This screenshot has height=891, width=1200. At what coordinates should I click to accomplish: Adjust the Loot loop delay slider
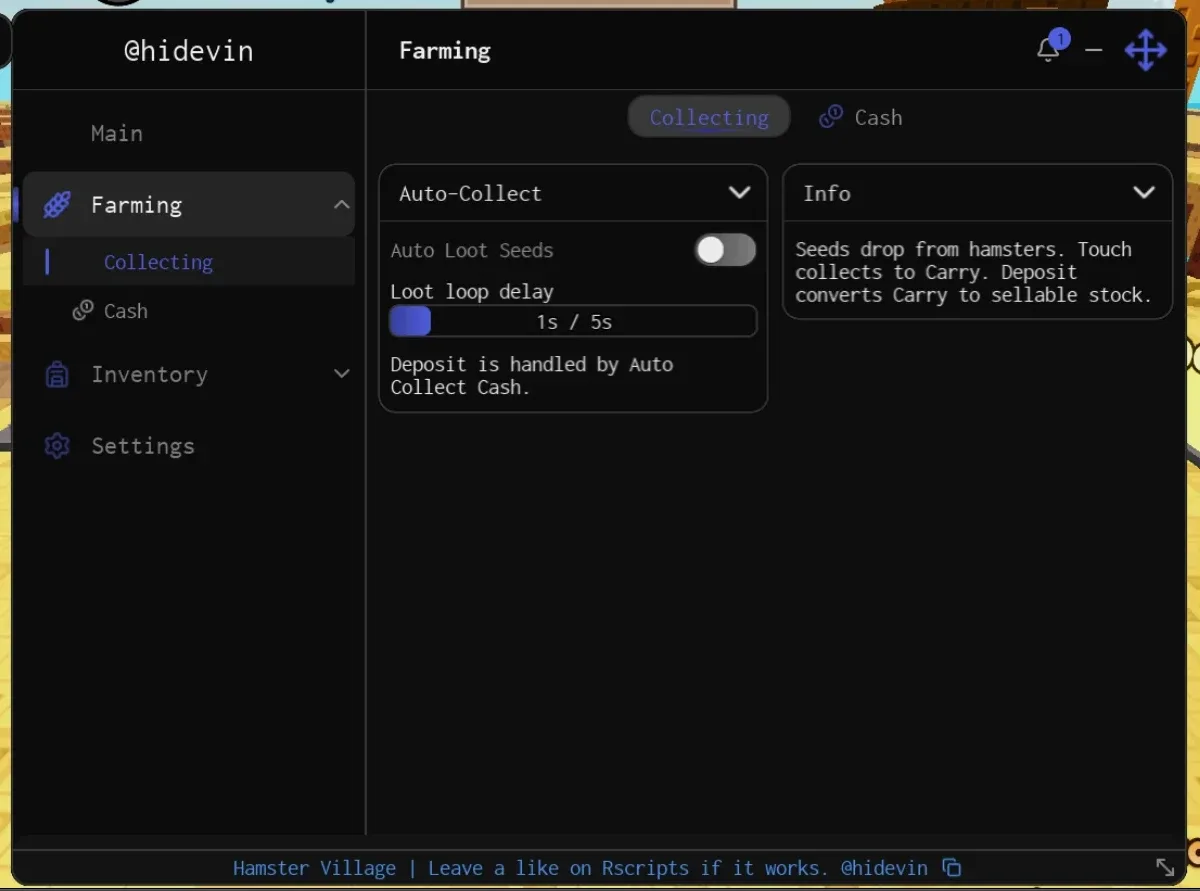[x=573, y=322]
